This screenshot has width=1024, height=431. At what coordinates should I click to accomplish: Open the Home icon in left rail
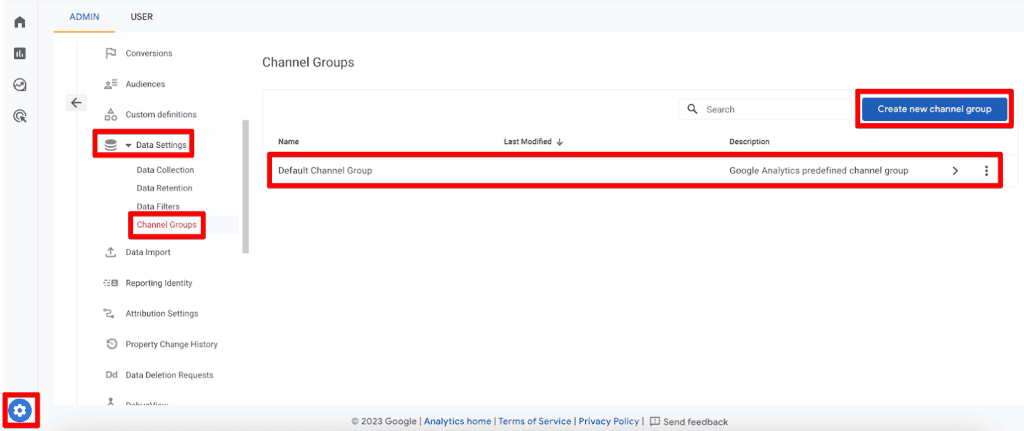coord(20,22)
